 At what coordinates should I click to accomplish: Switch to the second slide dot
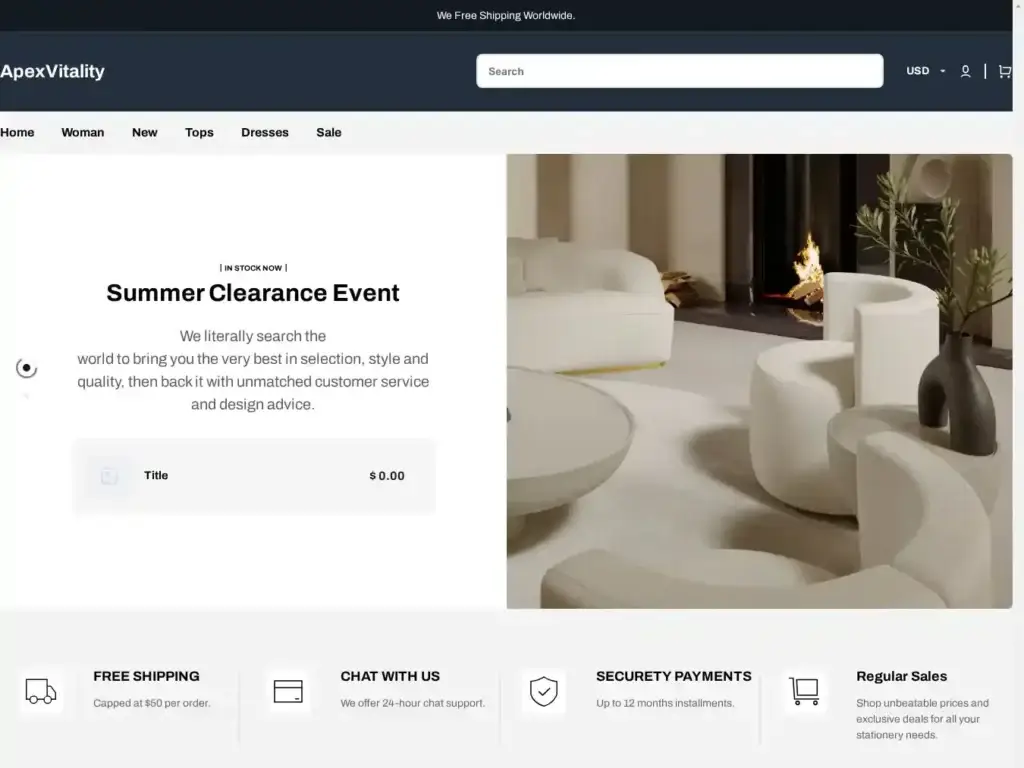27,396
